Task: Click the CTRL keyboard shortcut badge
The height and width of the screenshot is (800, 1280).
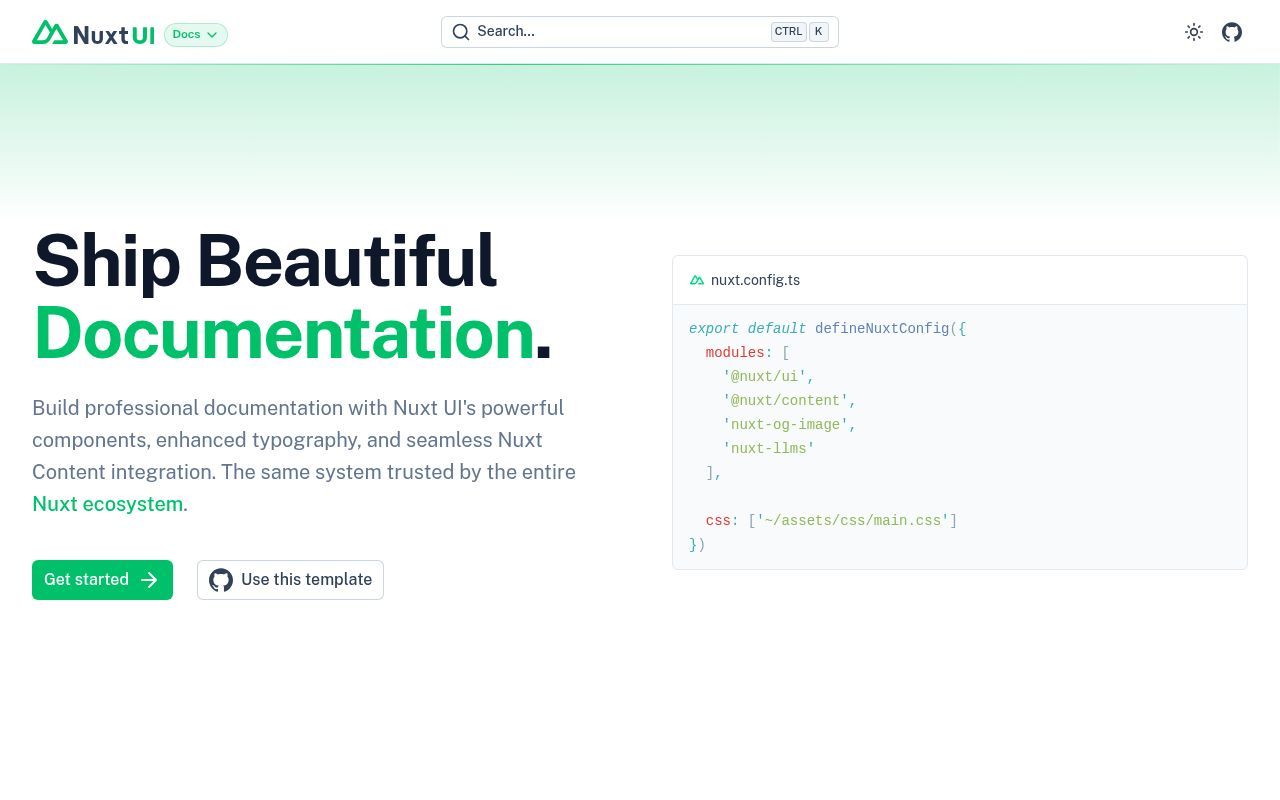Action: 788,32
